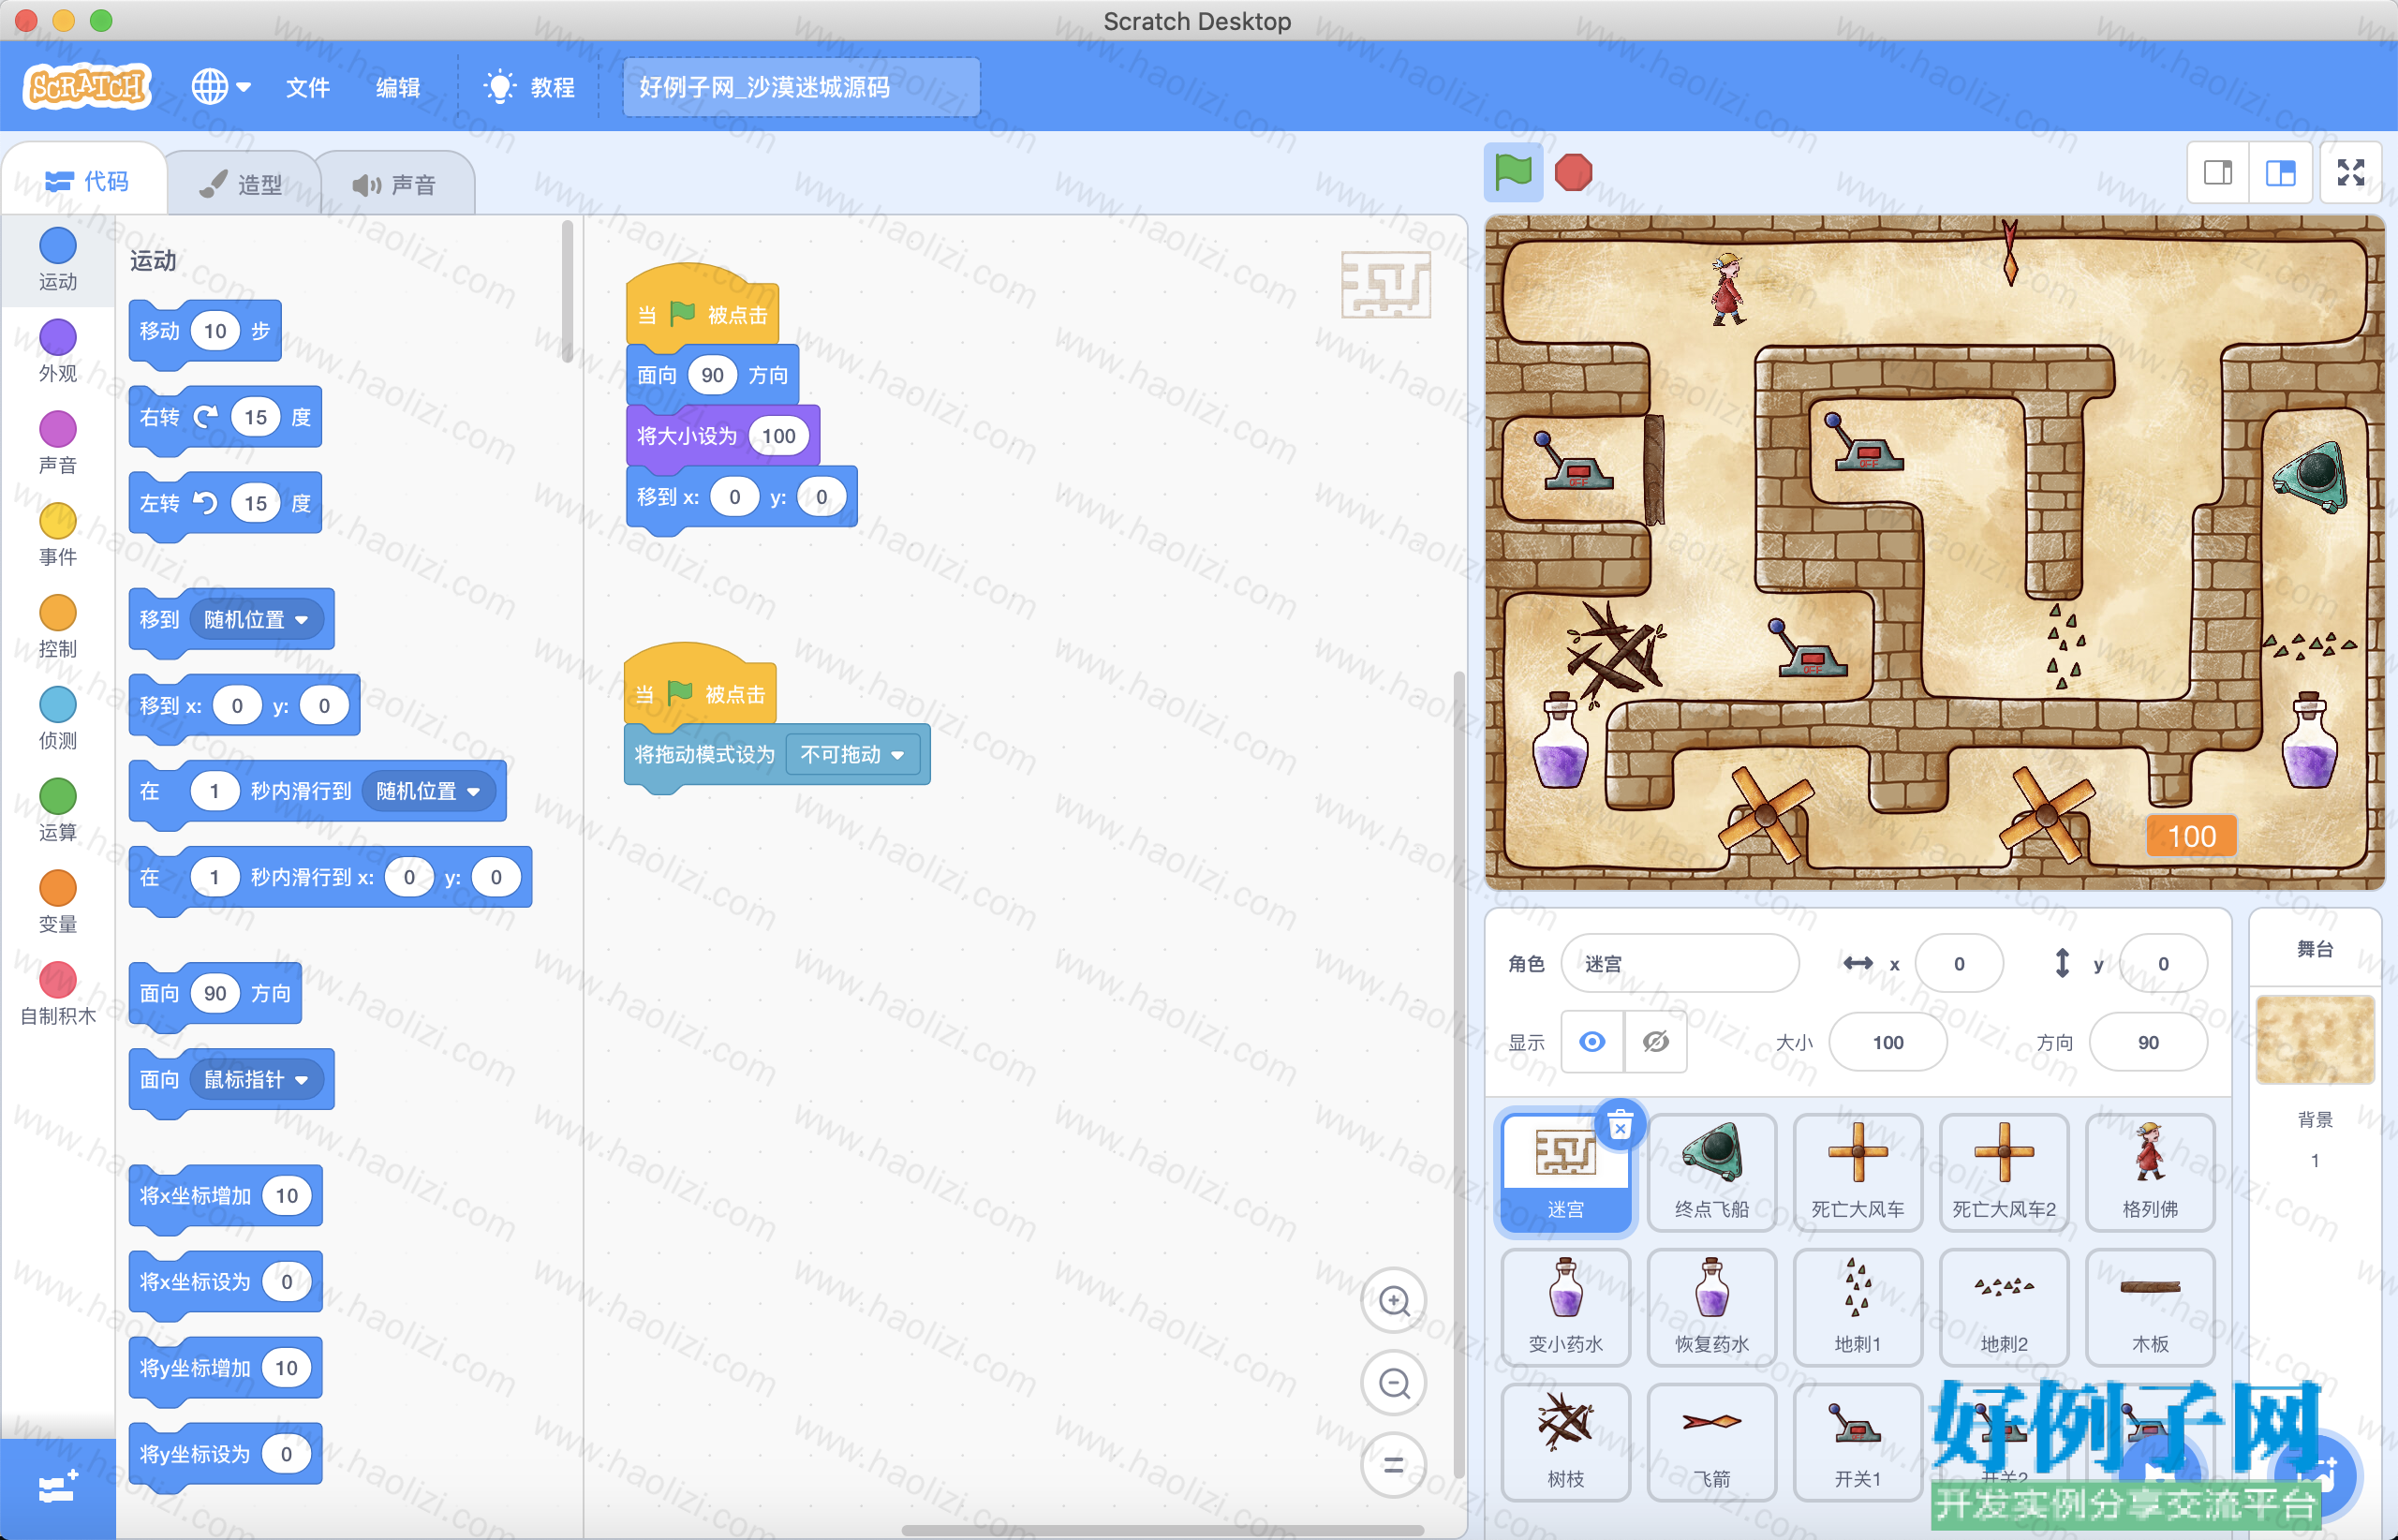Open the language globe menu
2398x1540 pixels.
(x=220, y=87)
